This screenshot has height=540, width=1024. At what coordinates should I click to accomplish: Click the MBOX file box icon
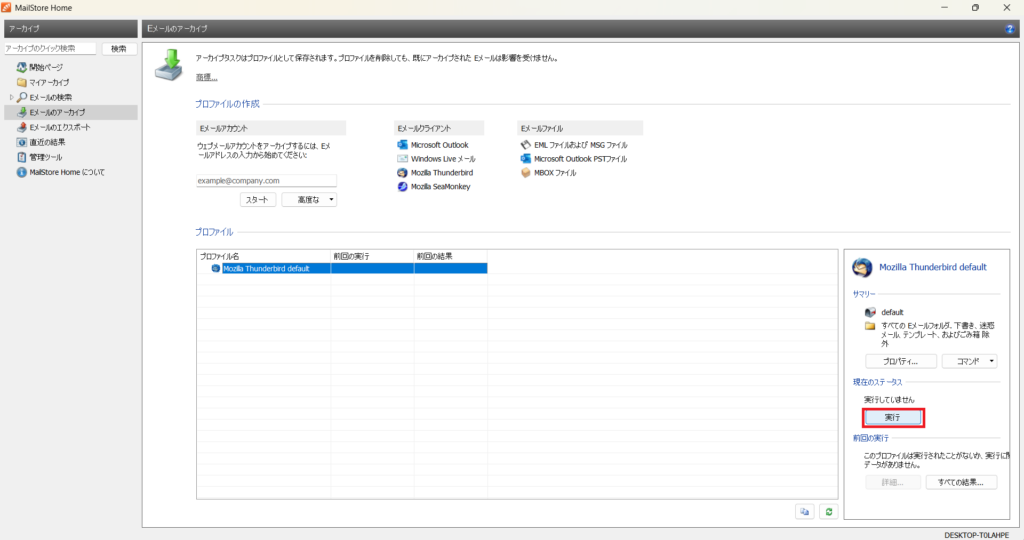526,173
